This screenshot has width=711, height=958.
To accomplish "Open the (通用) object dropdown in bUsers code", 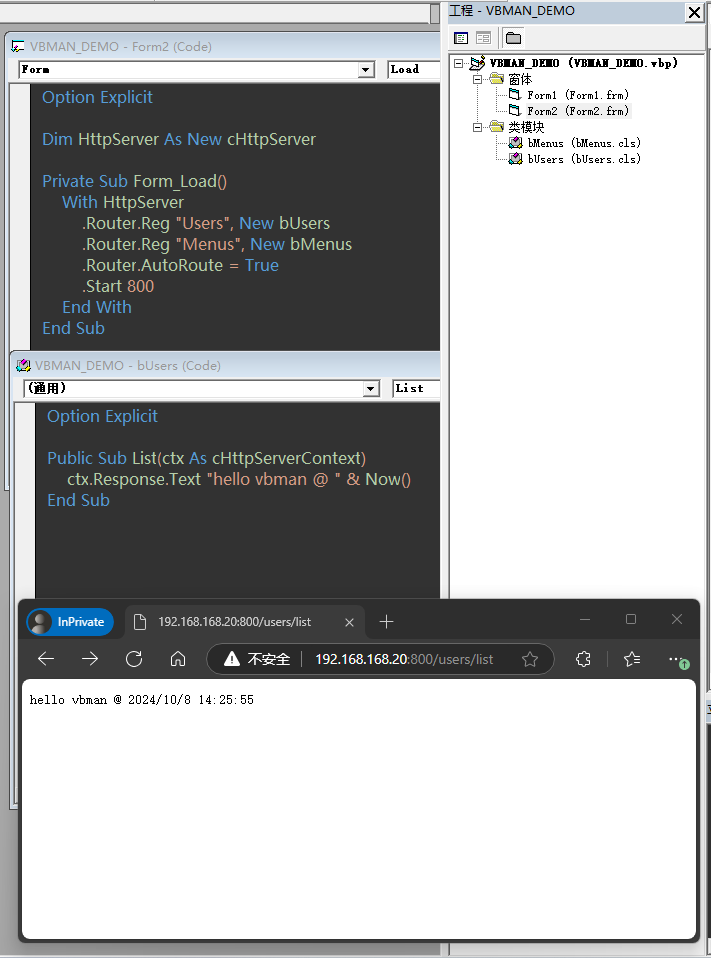I will pos(371,389).
